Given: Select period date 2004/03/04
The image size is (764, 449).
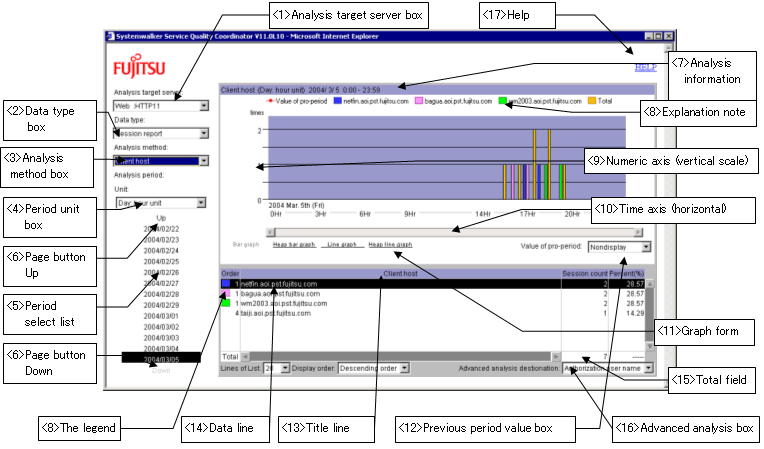Looking at the screenshot, I should (x=161, y=349).
